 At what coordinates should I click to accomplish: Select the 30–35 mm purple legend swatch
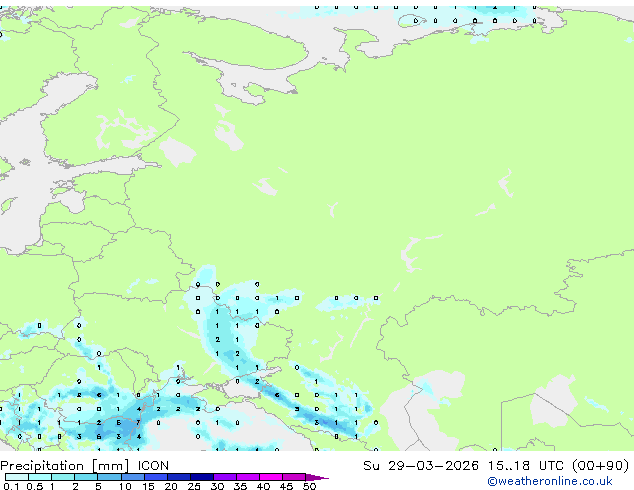[x=225, y=477]
